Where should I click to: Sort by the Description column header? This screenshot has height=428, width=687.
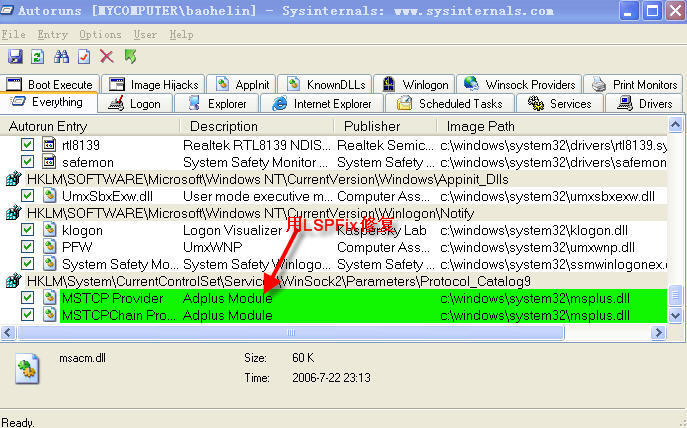coord(257,126)
